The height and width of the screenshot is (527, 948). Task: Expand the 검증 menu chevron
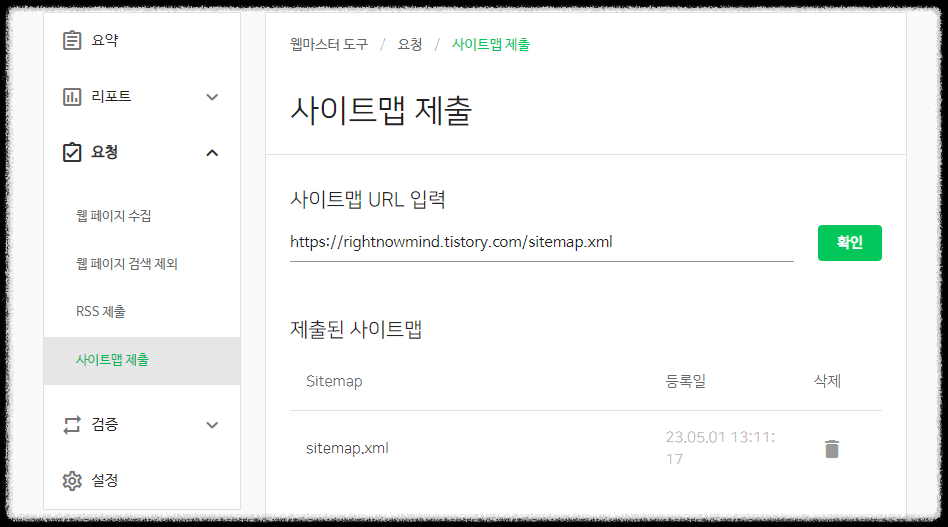[x=212, y=425]
